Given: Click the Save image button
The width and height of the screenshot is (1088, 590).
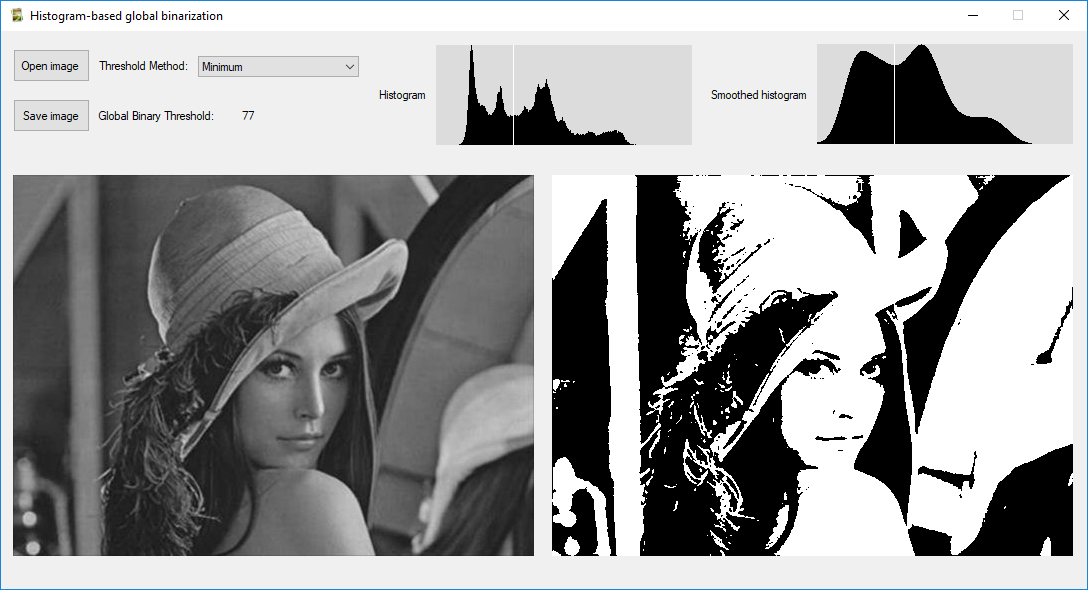Looking at the screenshot, I should 51,116.
